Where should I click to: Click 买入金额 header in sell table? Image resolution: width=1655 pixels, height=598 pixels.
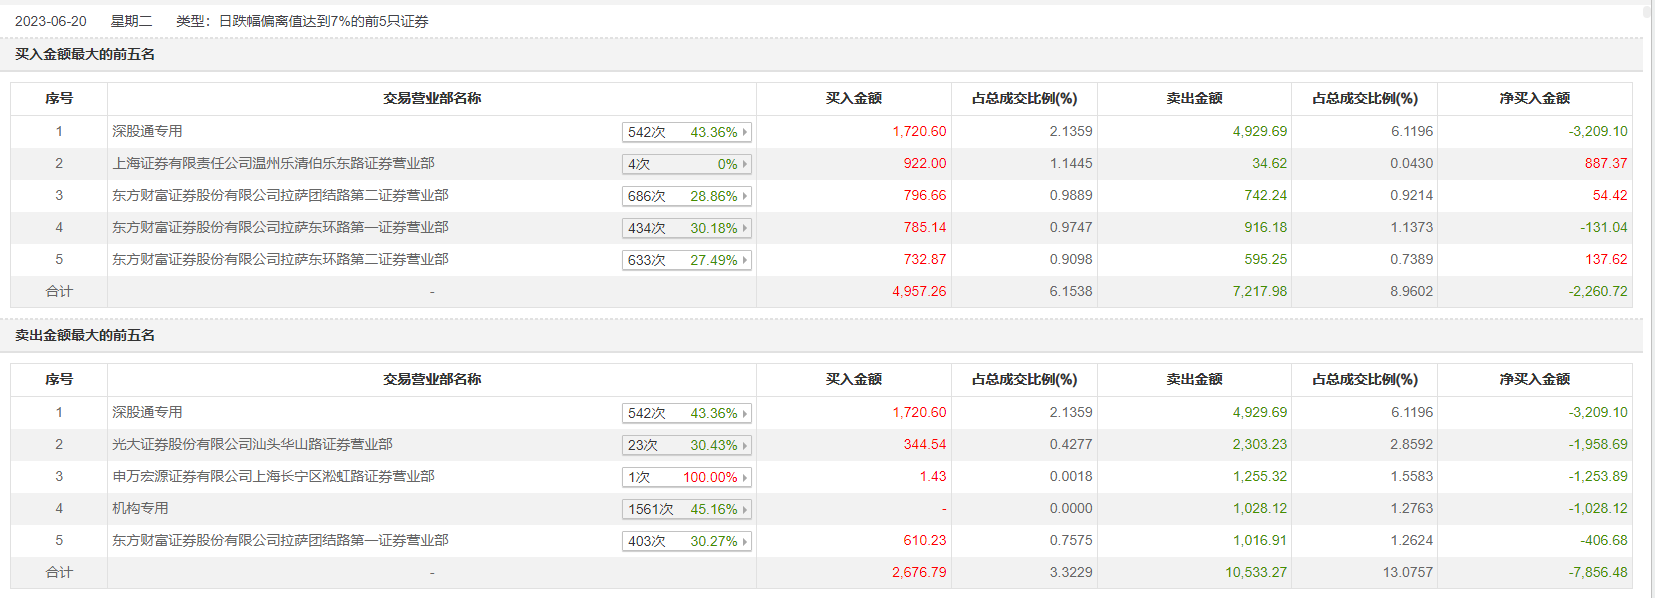(853, 379)
